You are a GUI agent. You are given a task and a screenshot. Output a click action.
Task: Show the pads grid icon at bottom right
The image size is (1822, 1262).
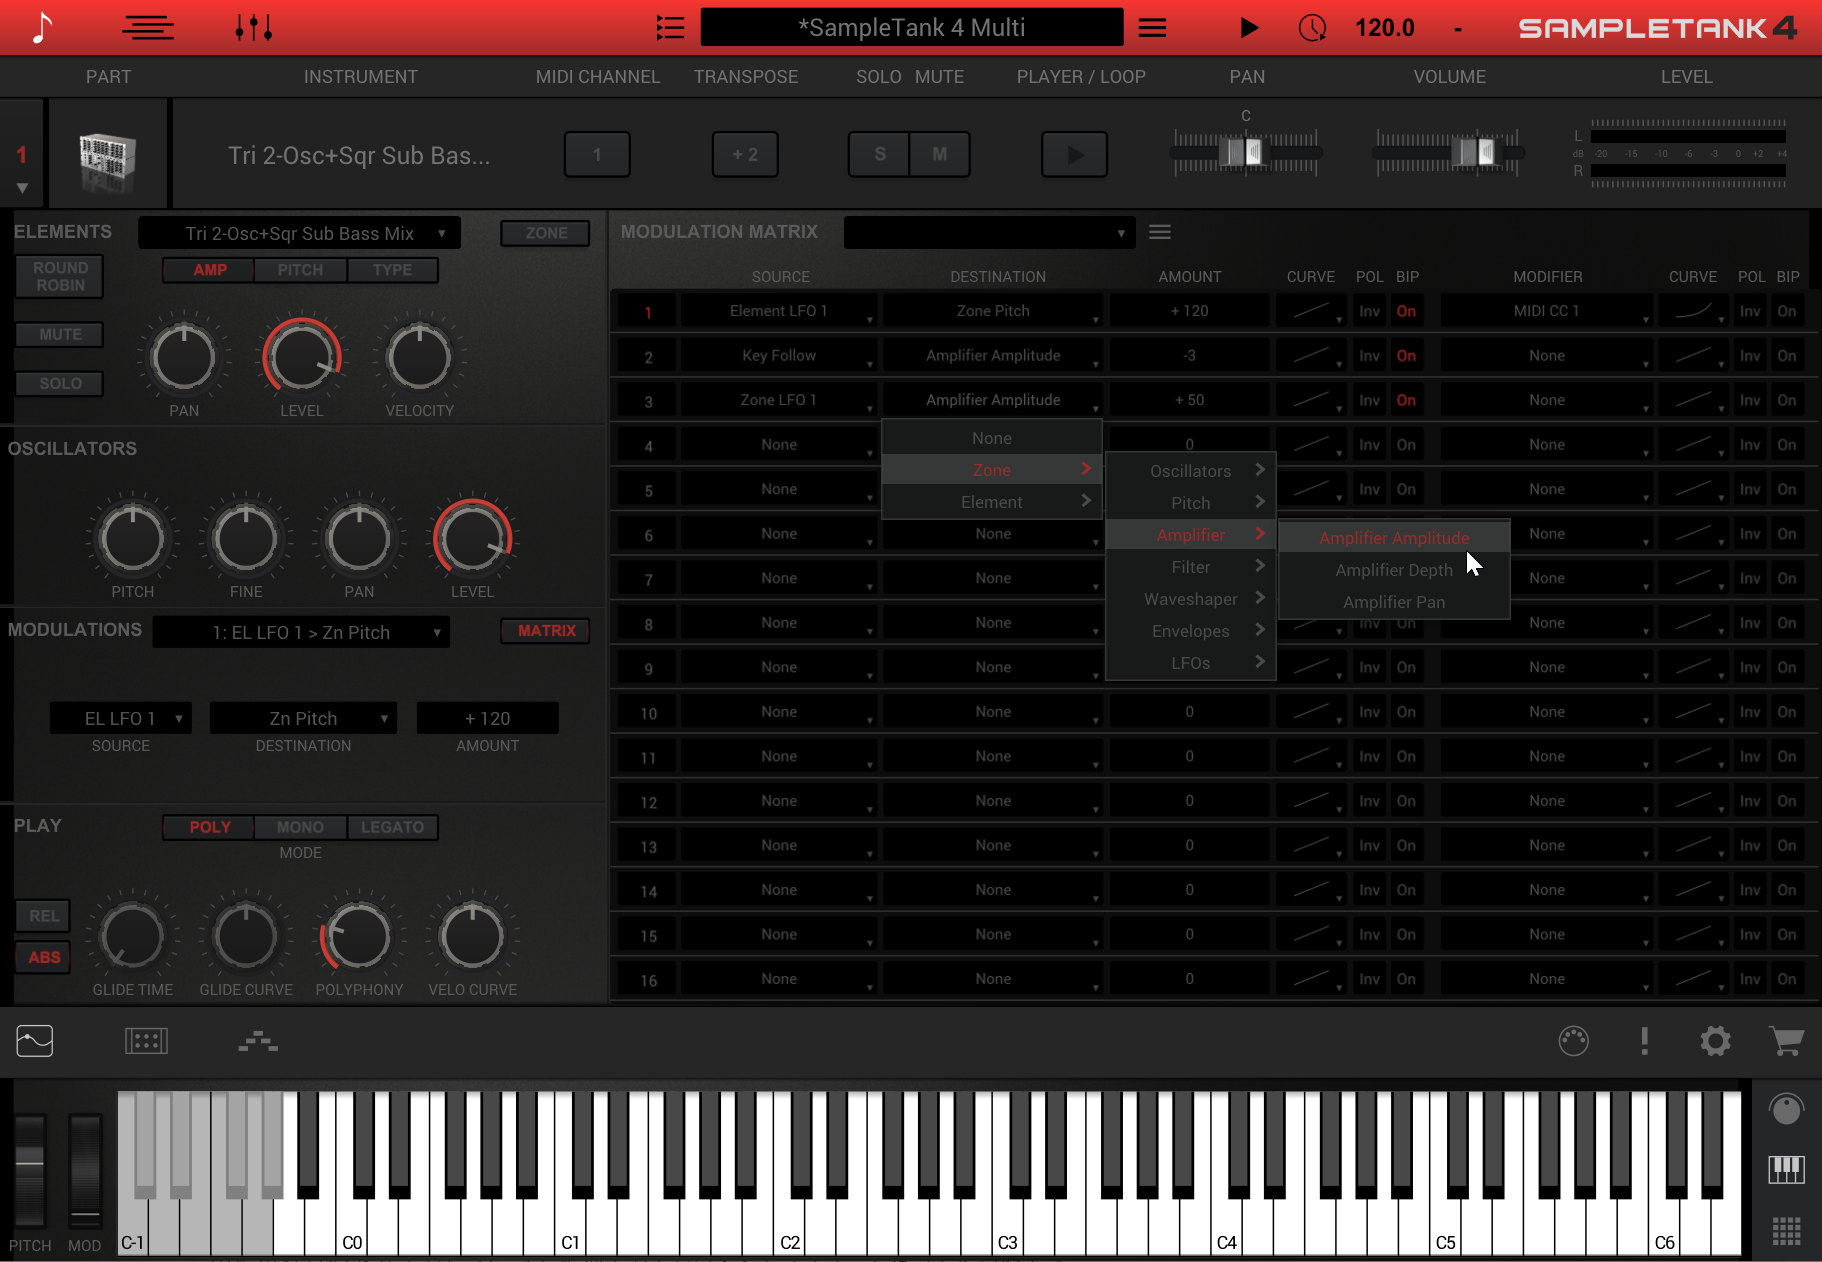click(x=1786, y=1231)
